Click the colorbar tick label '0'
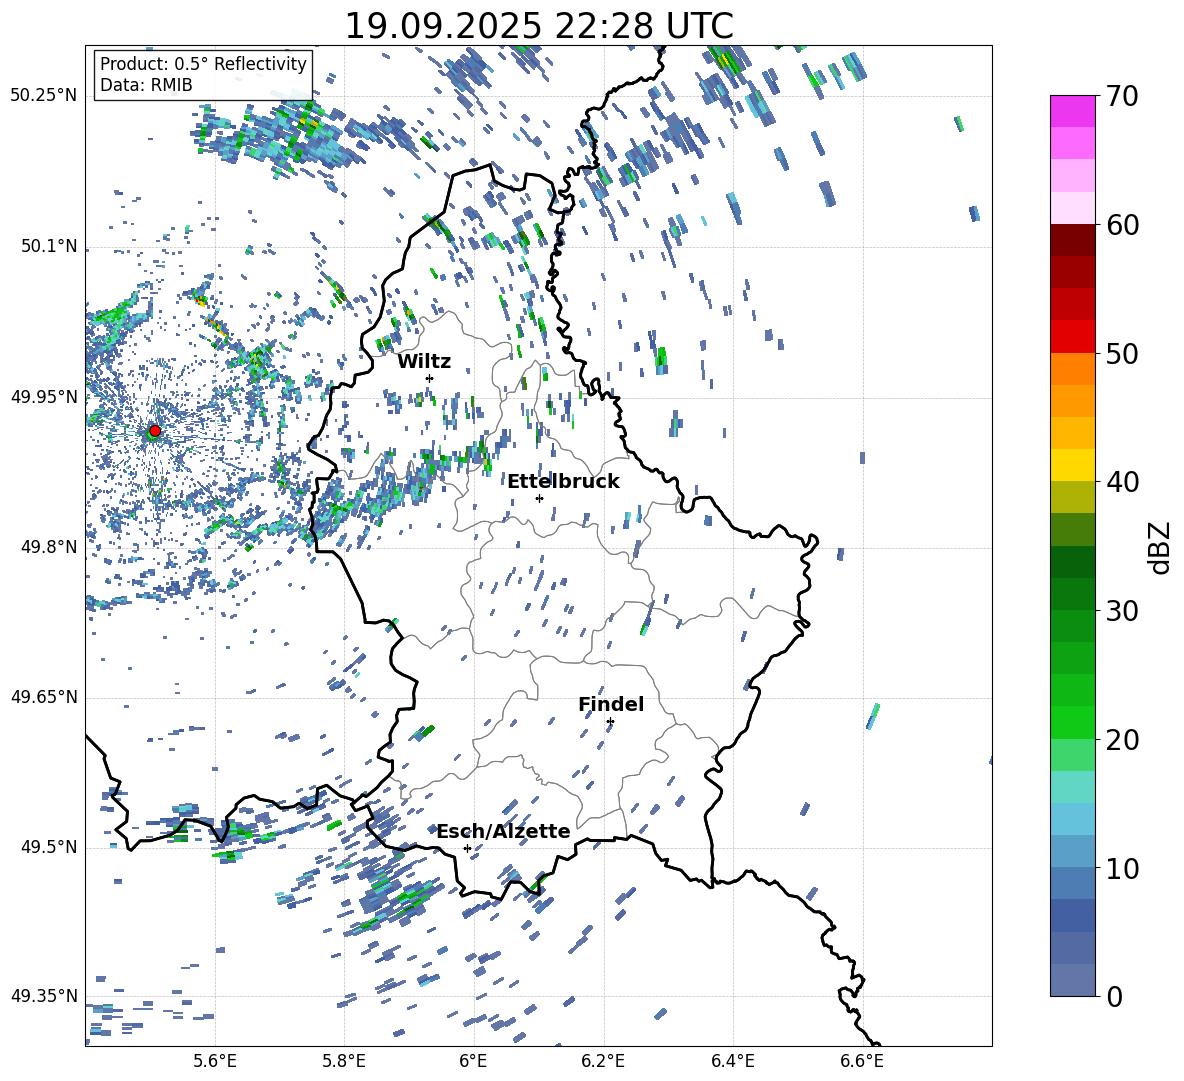This screenshot has width=1184, height=1081. coord(1114,996)
